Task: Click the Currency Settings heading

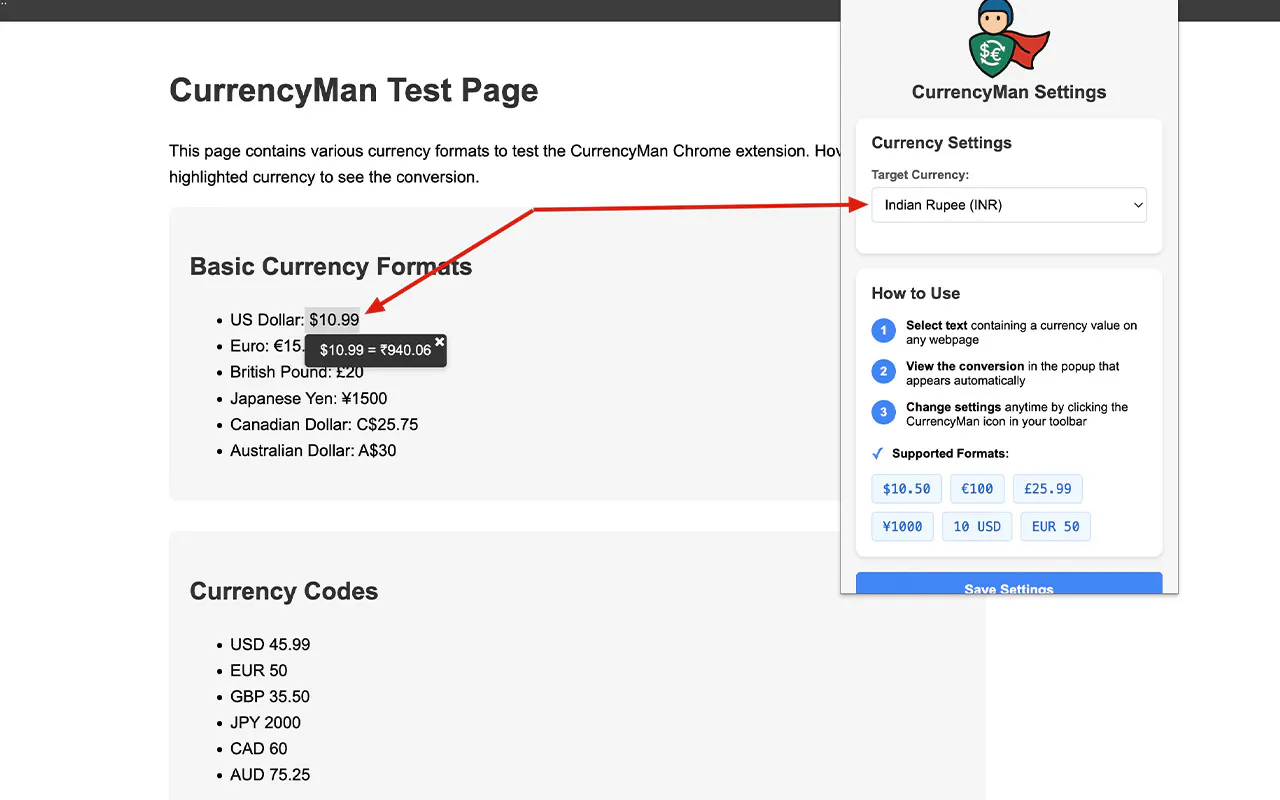Action: coord(941,142)
